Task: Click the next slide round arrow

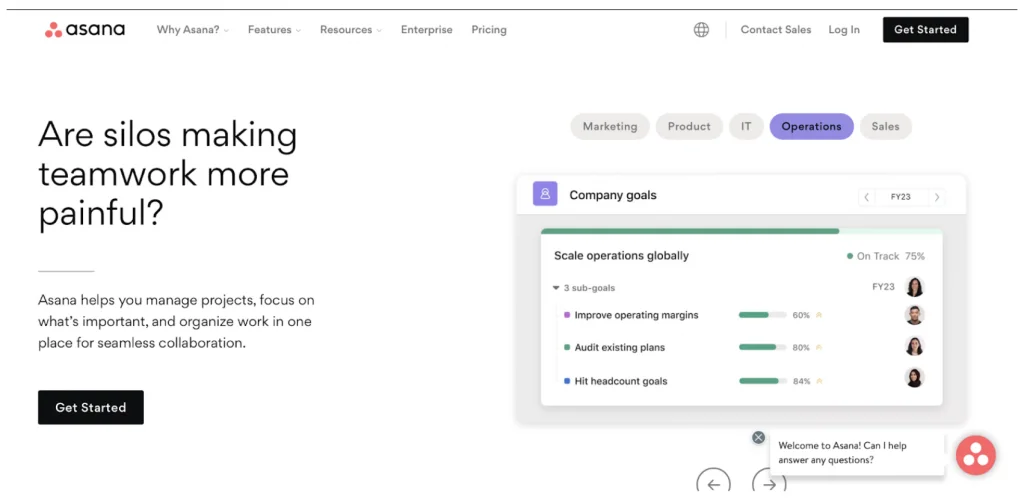Action: (x=769, y=483)
